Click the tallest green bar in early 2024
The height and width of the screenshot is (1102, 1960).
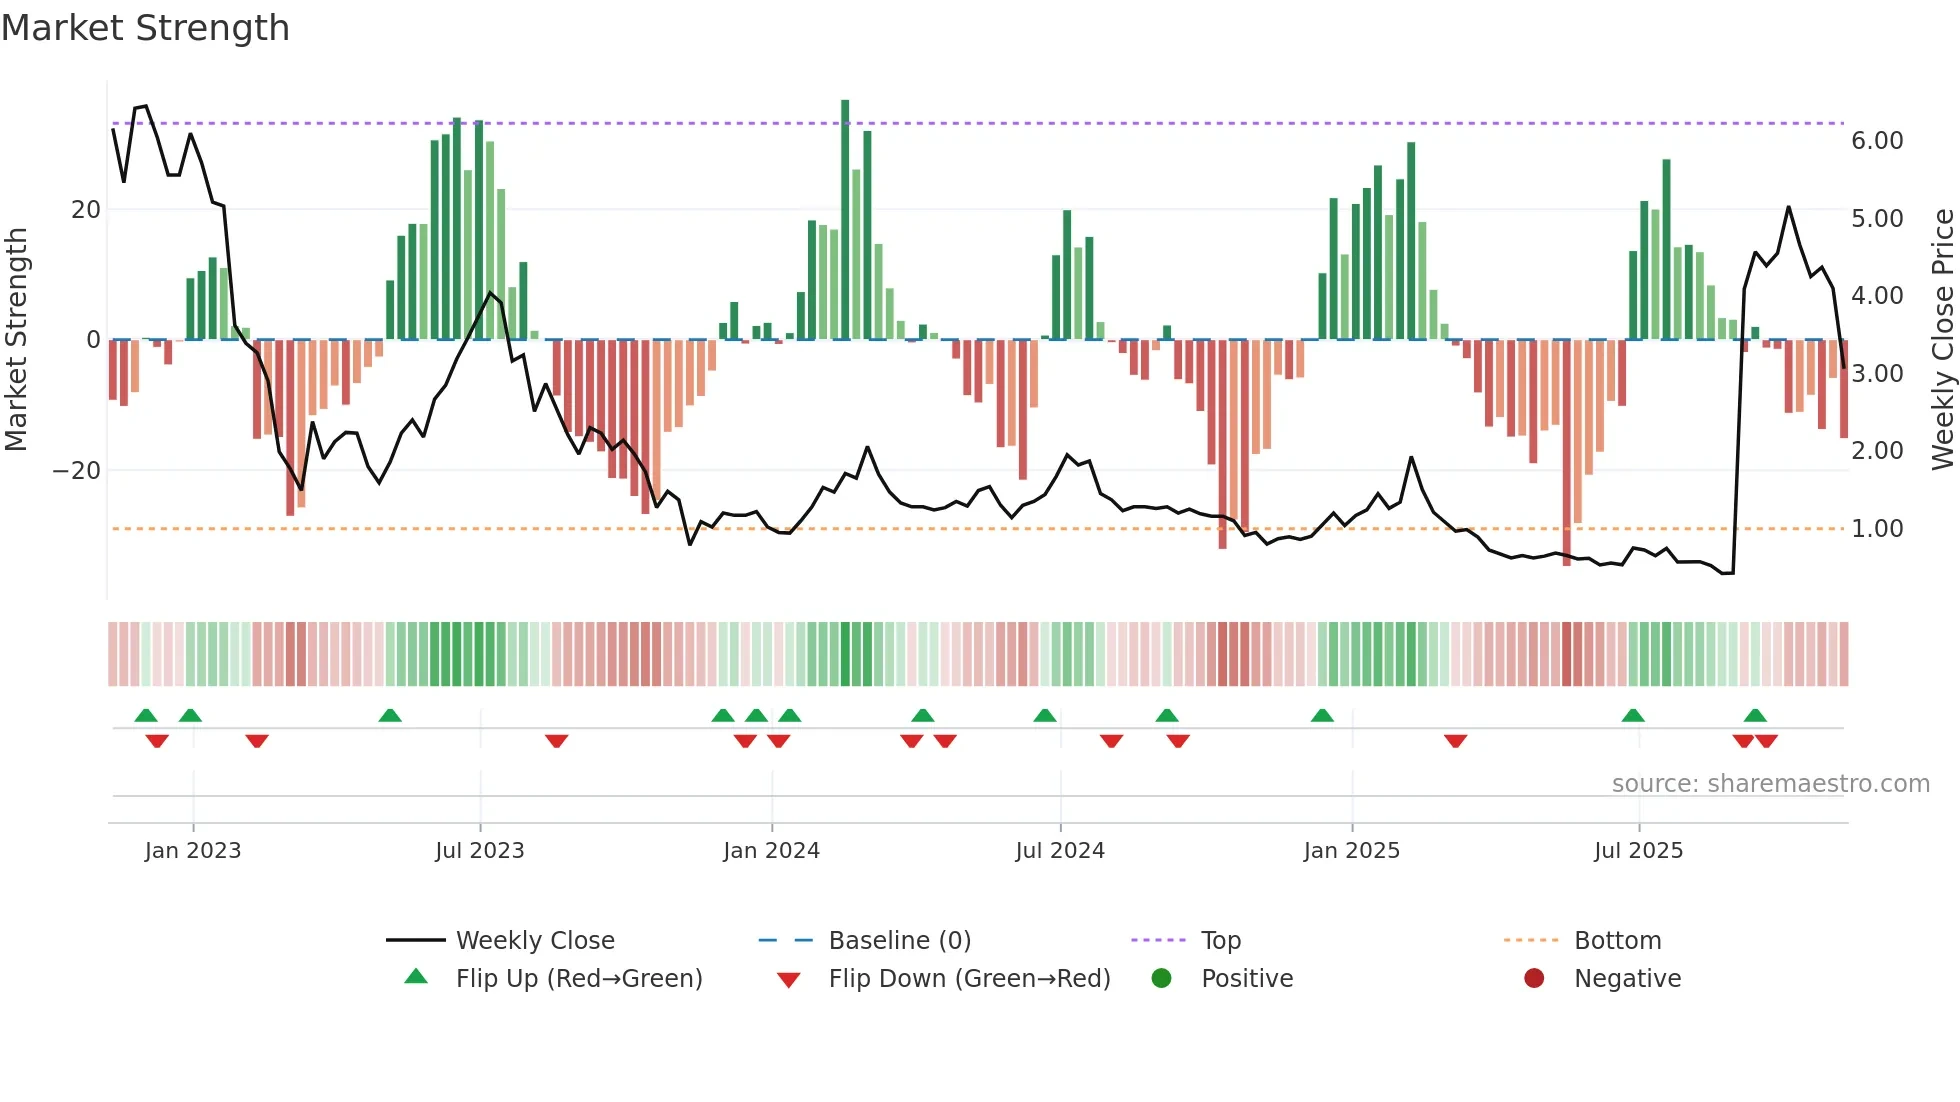coord(845,219)
